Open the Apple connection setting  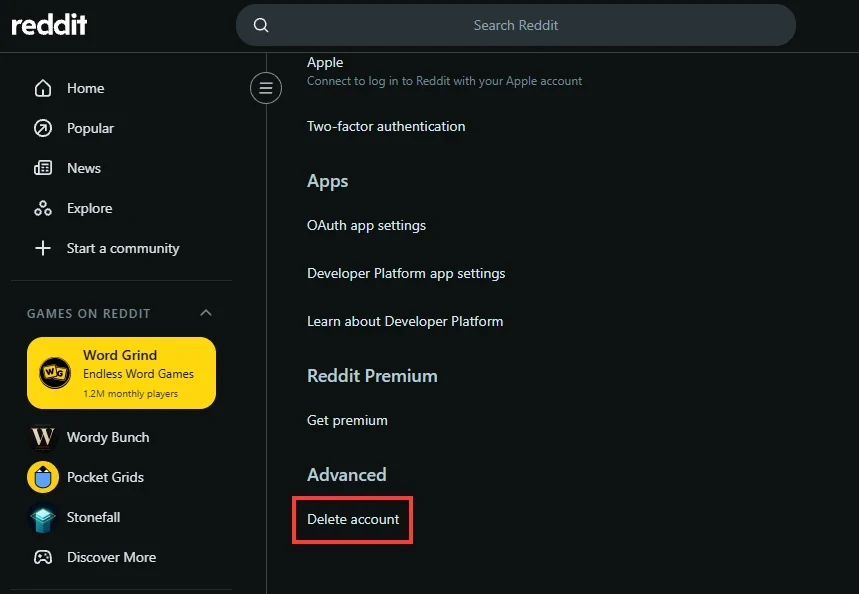coord(325,62)
